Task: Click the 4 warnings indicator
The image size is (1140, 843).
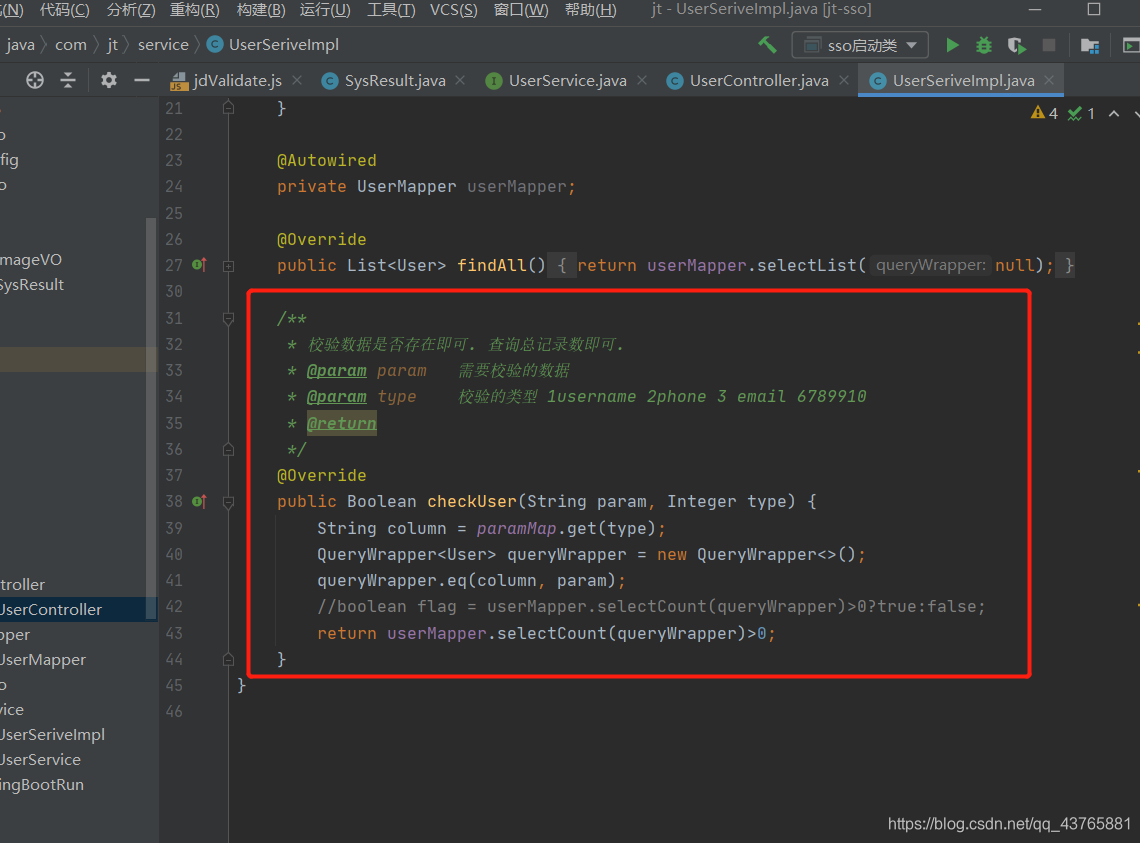Action: click(1044, 113)
